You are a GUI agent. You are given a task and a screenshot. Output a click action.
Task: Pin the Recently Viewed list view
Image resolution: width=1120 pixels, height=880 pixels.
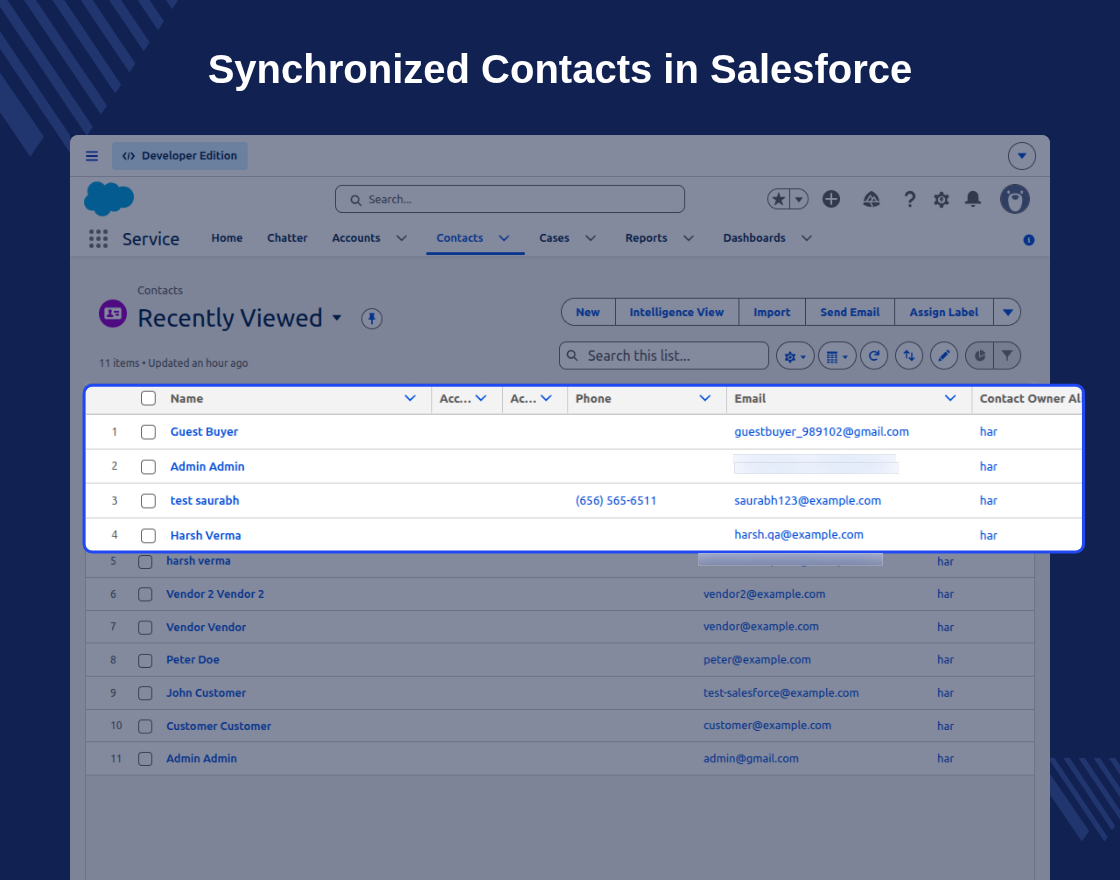[x=371, y=318]
